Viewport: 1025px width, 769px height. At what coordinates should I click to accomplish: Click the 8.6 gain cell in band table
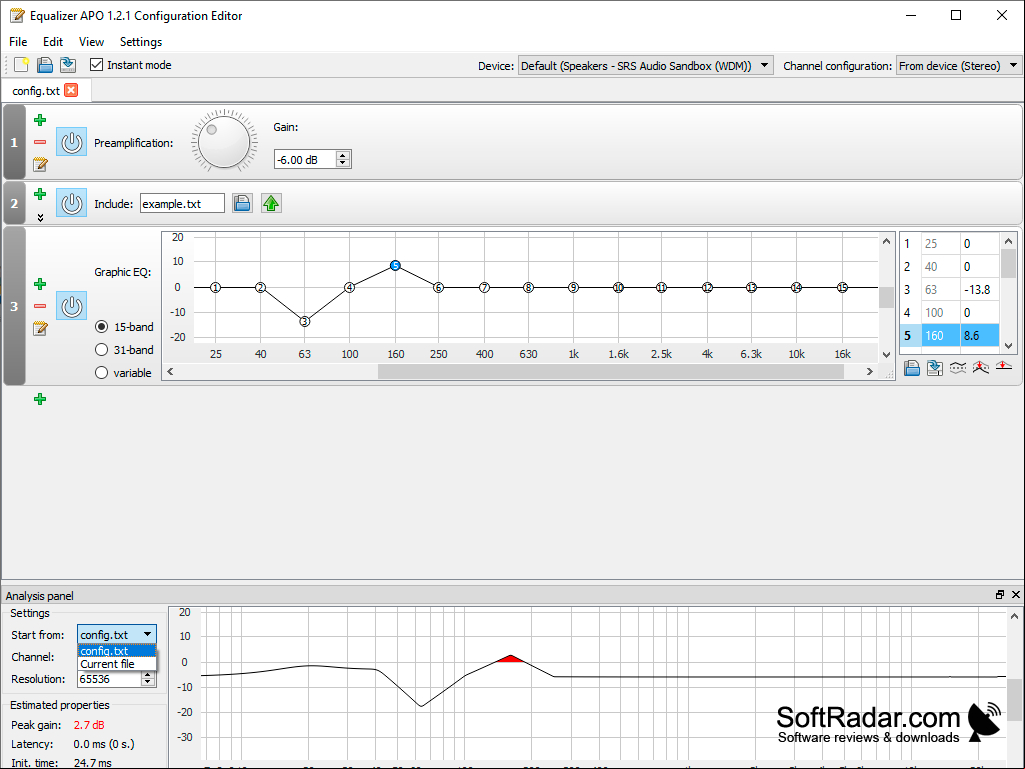(979, 335)
